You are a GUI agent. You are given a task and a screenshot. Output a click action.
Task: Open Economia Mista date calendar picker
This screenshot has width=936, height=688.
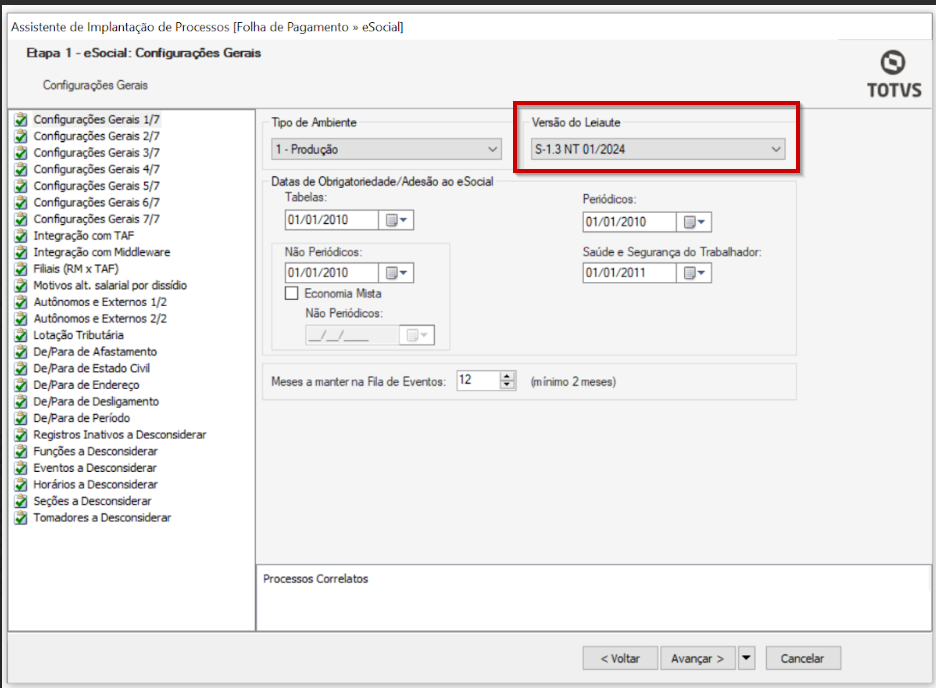pyautogui.click(x=417, y=335)
